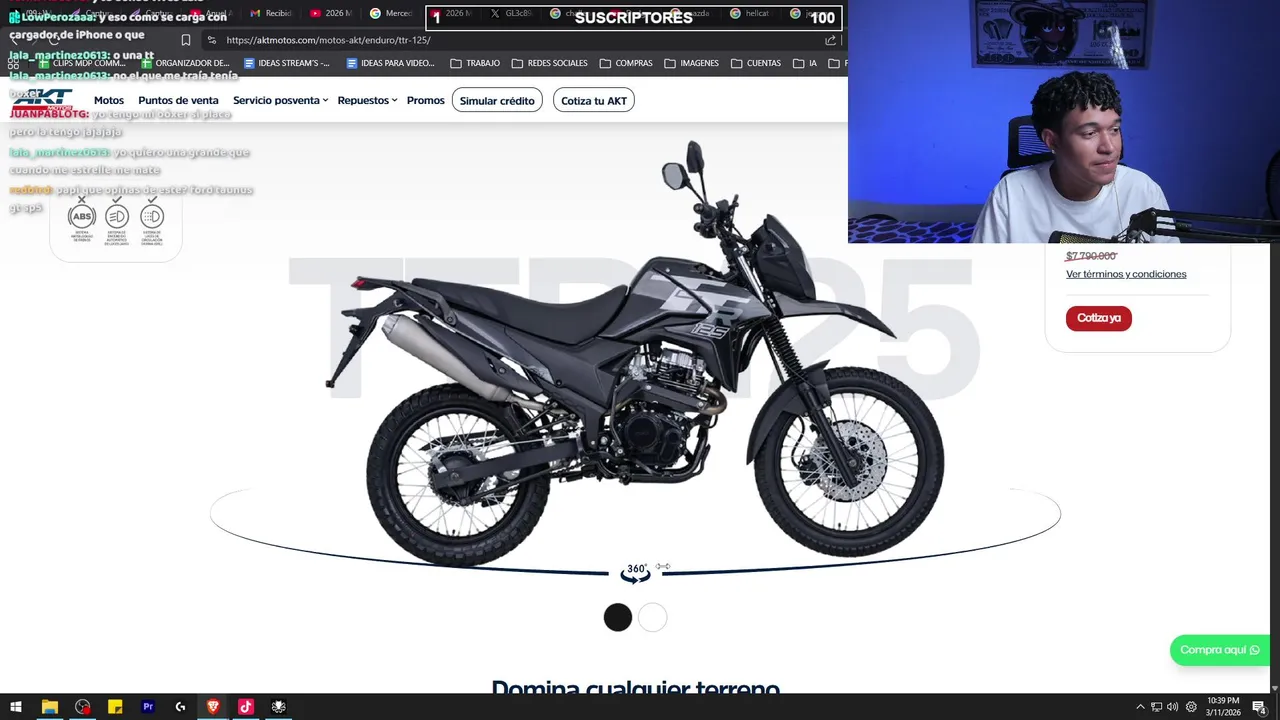The height and width of the screenshot is (720, 1280).
Task: Click the AKT Motos logo
Action: tap(42, 100)
